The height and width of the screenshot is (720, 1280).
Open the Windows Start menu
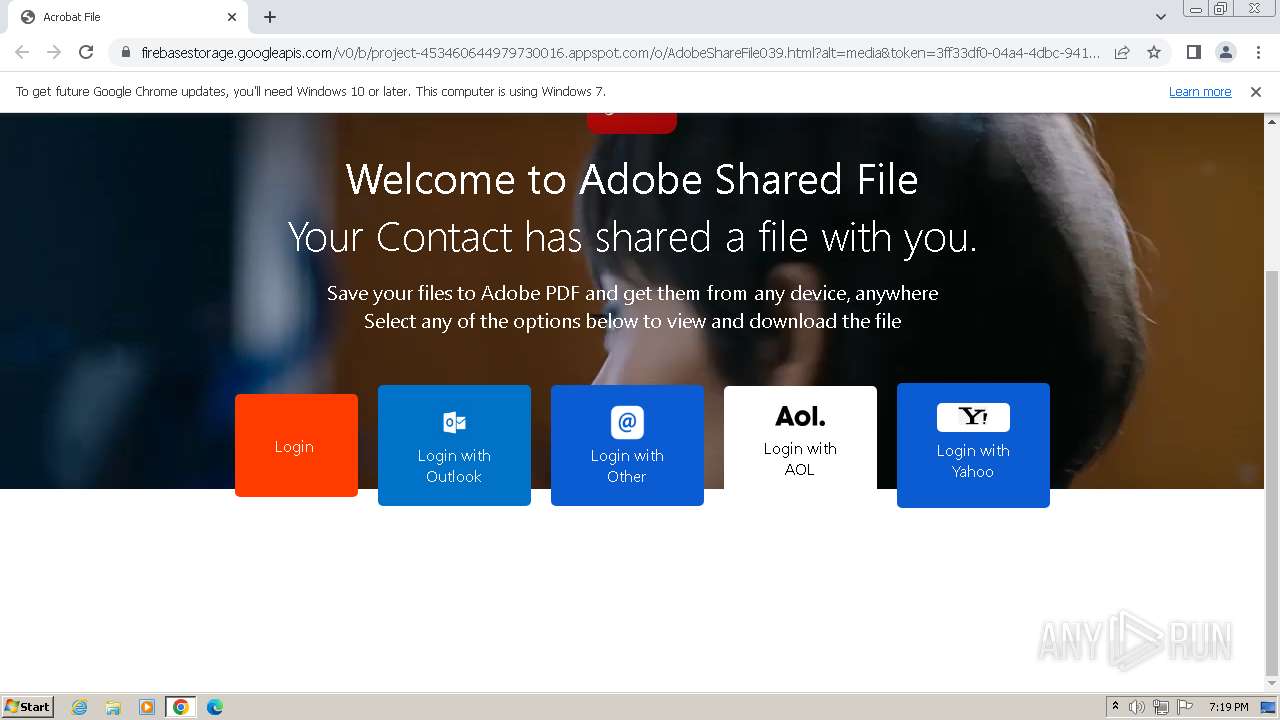click(28, 706)
